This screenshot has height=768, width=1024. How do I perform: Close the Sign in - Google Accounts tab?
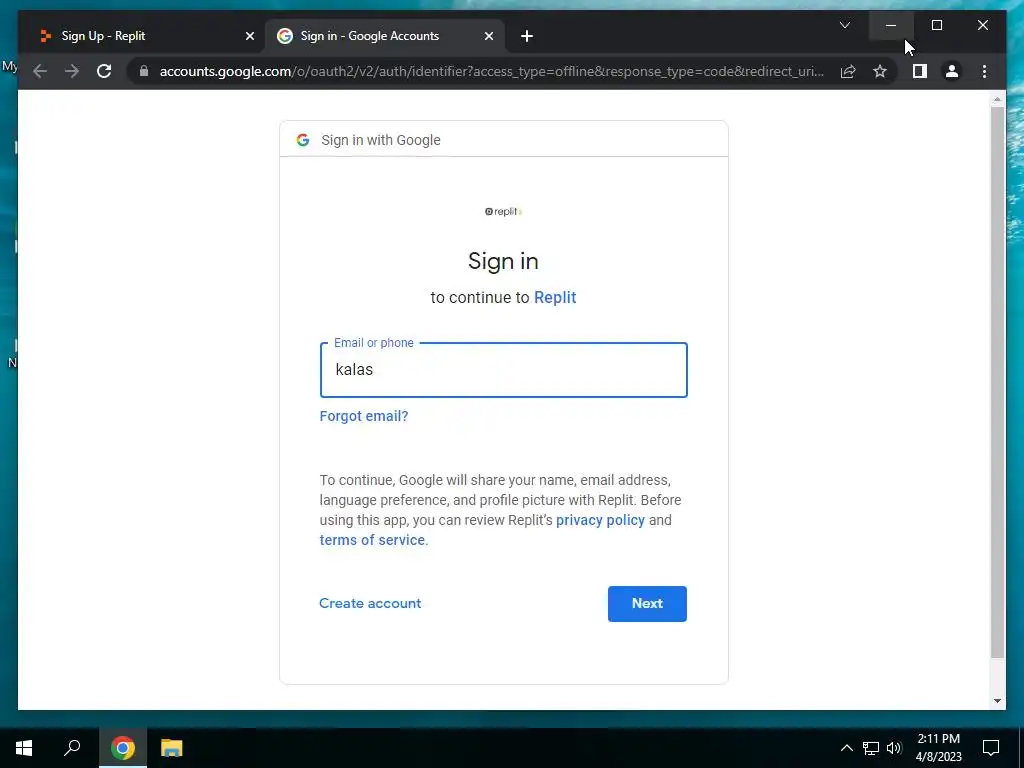pos(488,36)
